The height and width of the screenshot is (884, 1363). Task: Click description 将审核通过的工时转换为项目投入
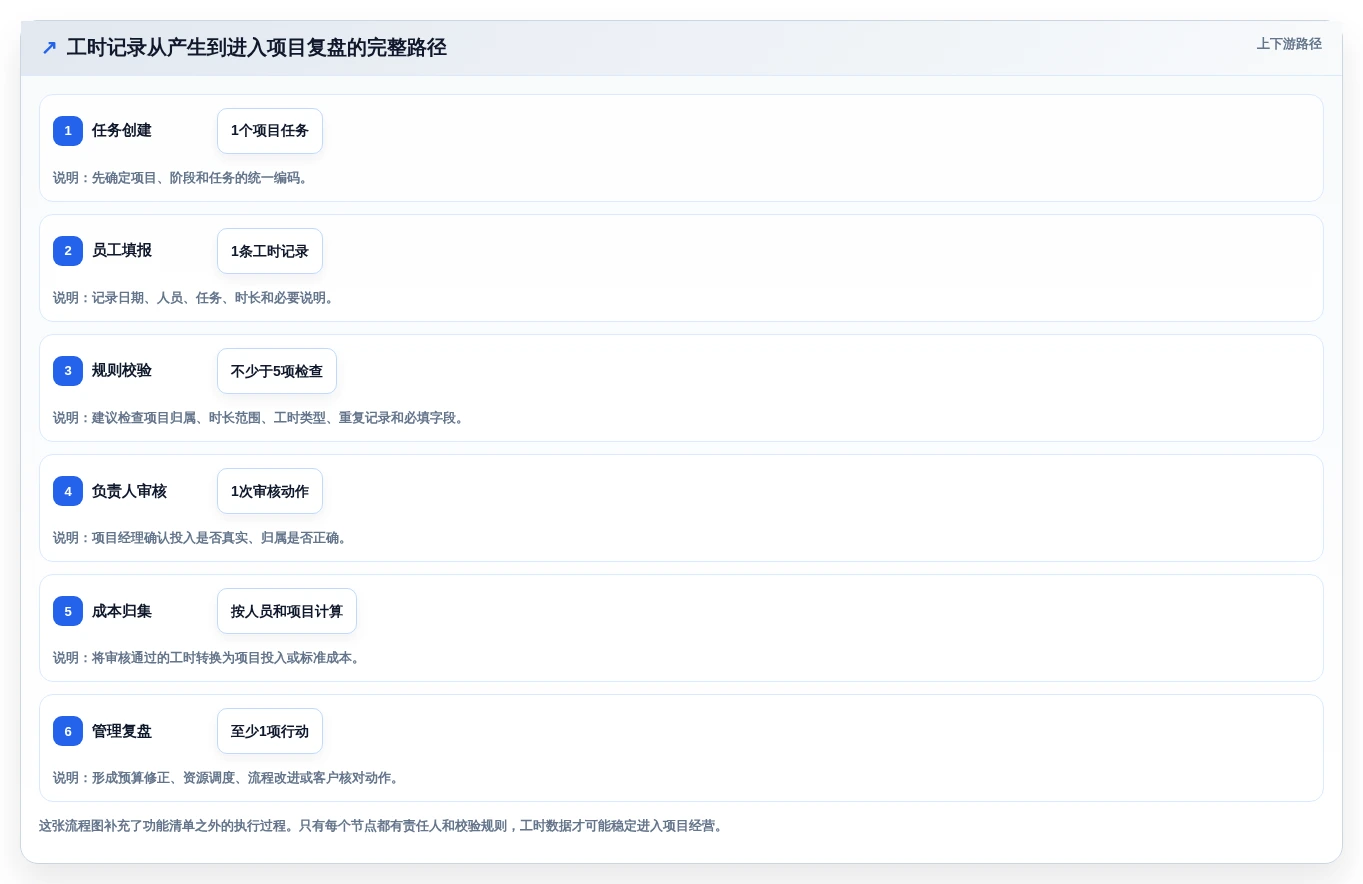207,658
